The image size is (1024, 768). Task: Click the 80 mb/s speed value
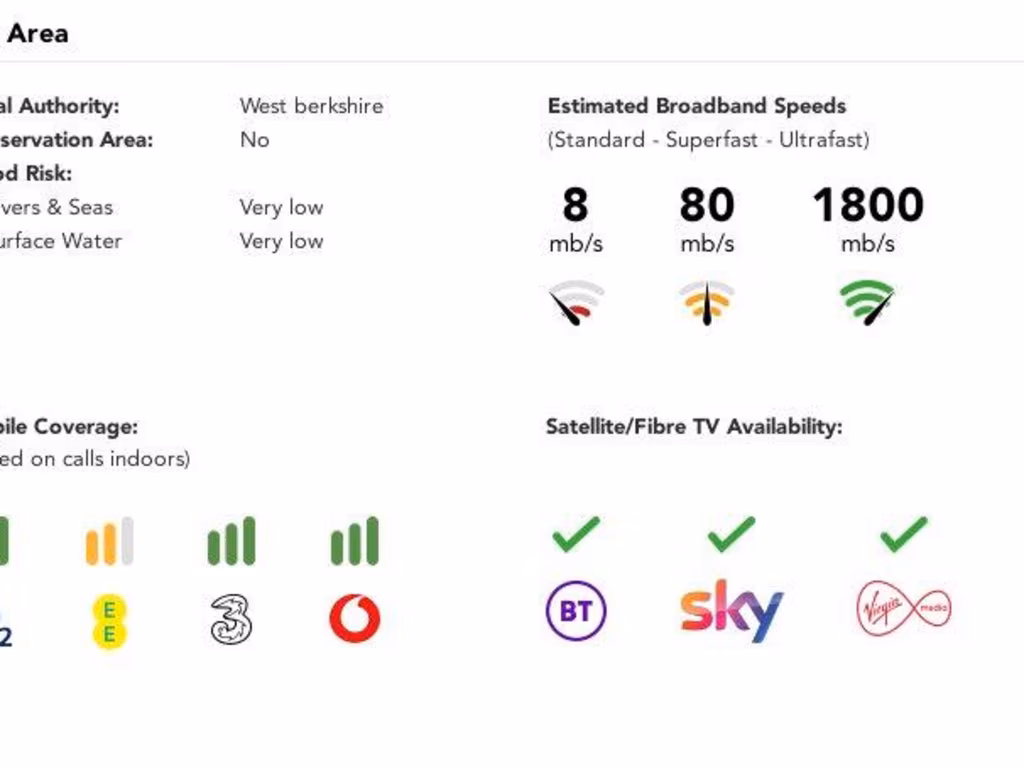707,206
